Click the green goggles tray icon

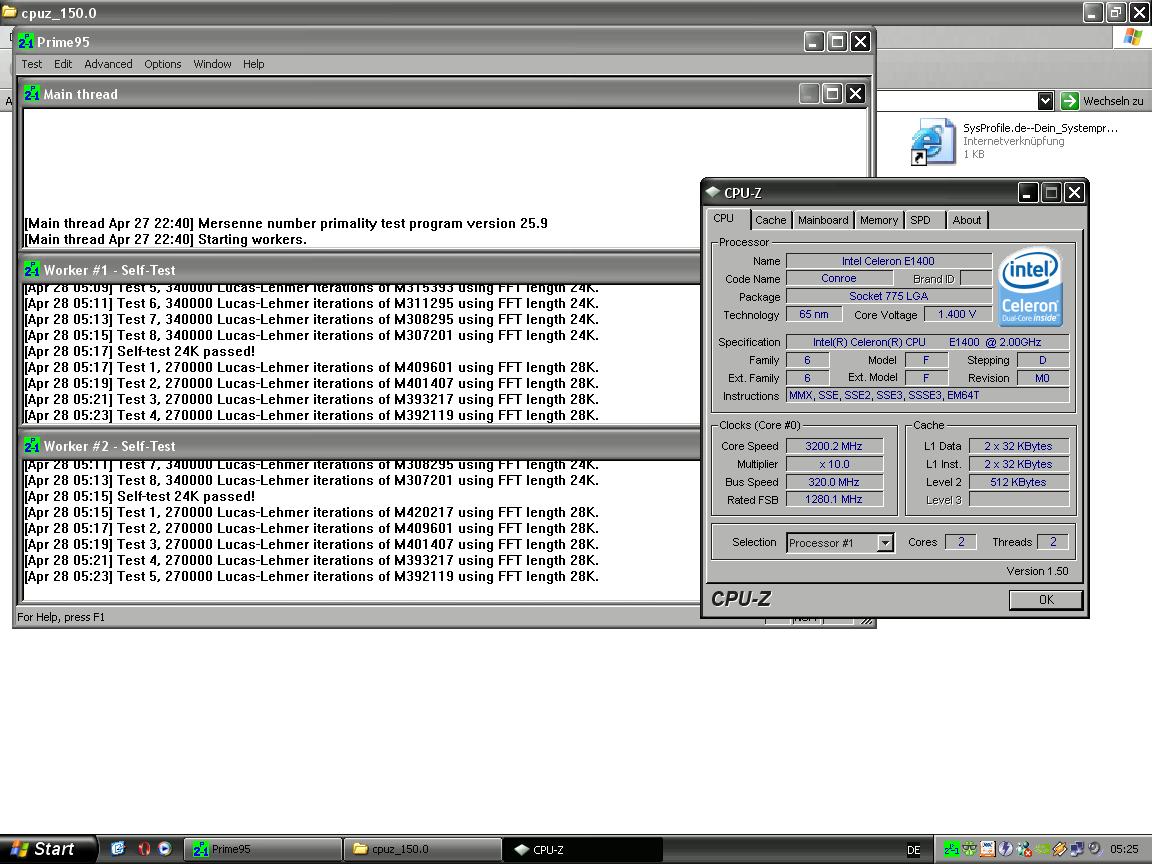pos(969,849)
